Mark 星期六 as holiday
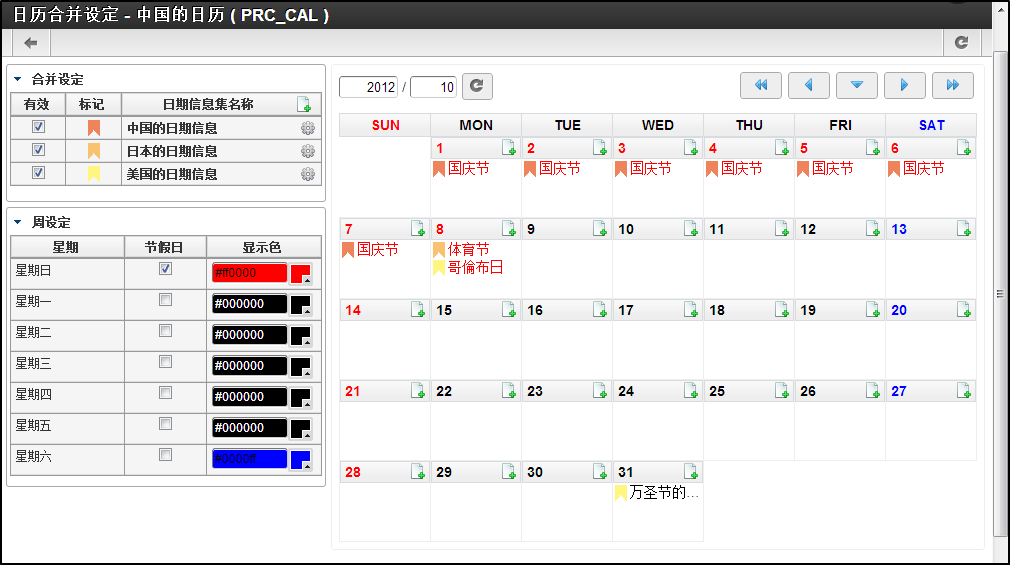 [x=166, y=454]
